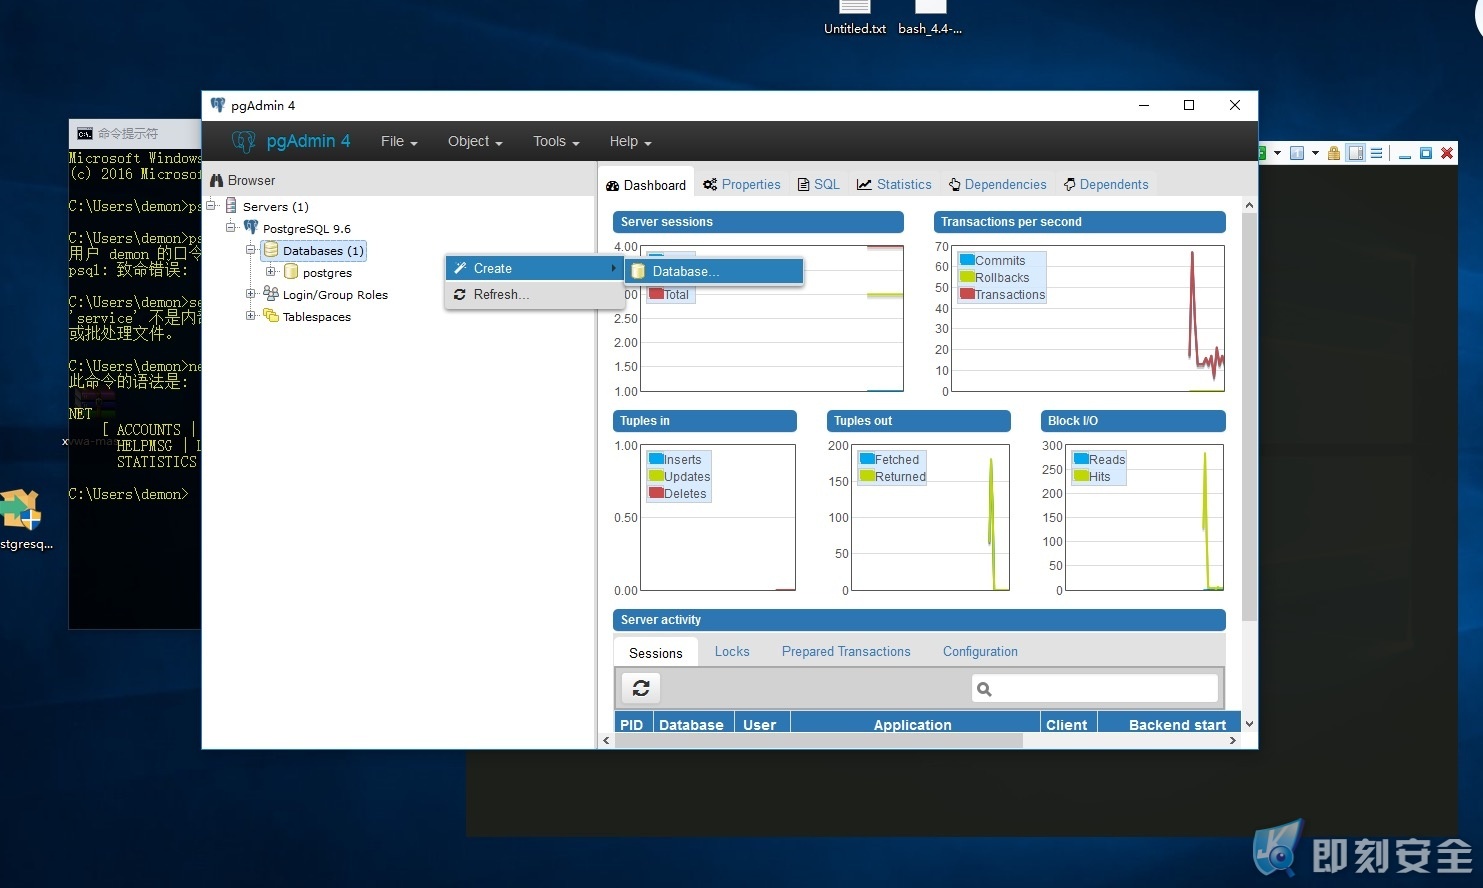Collapse the PostgreSQL 9.6 tree node
The height and width of the screenshot is (888, 1483).
coord(231,228)
